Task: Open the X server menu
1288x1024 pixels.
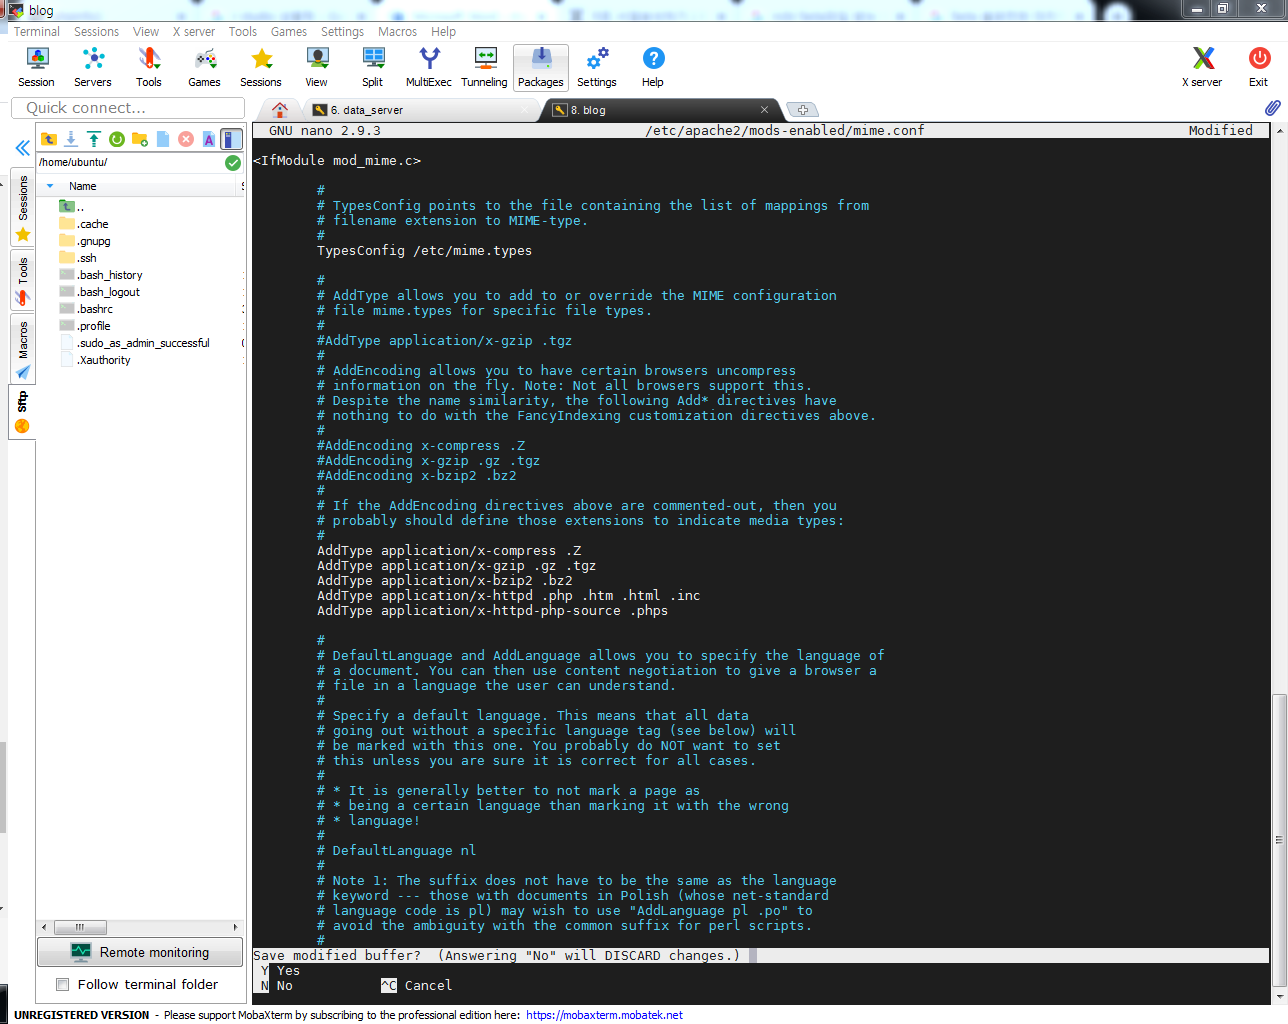Action: 194,32
